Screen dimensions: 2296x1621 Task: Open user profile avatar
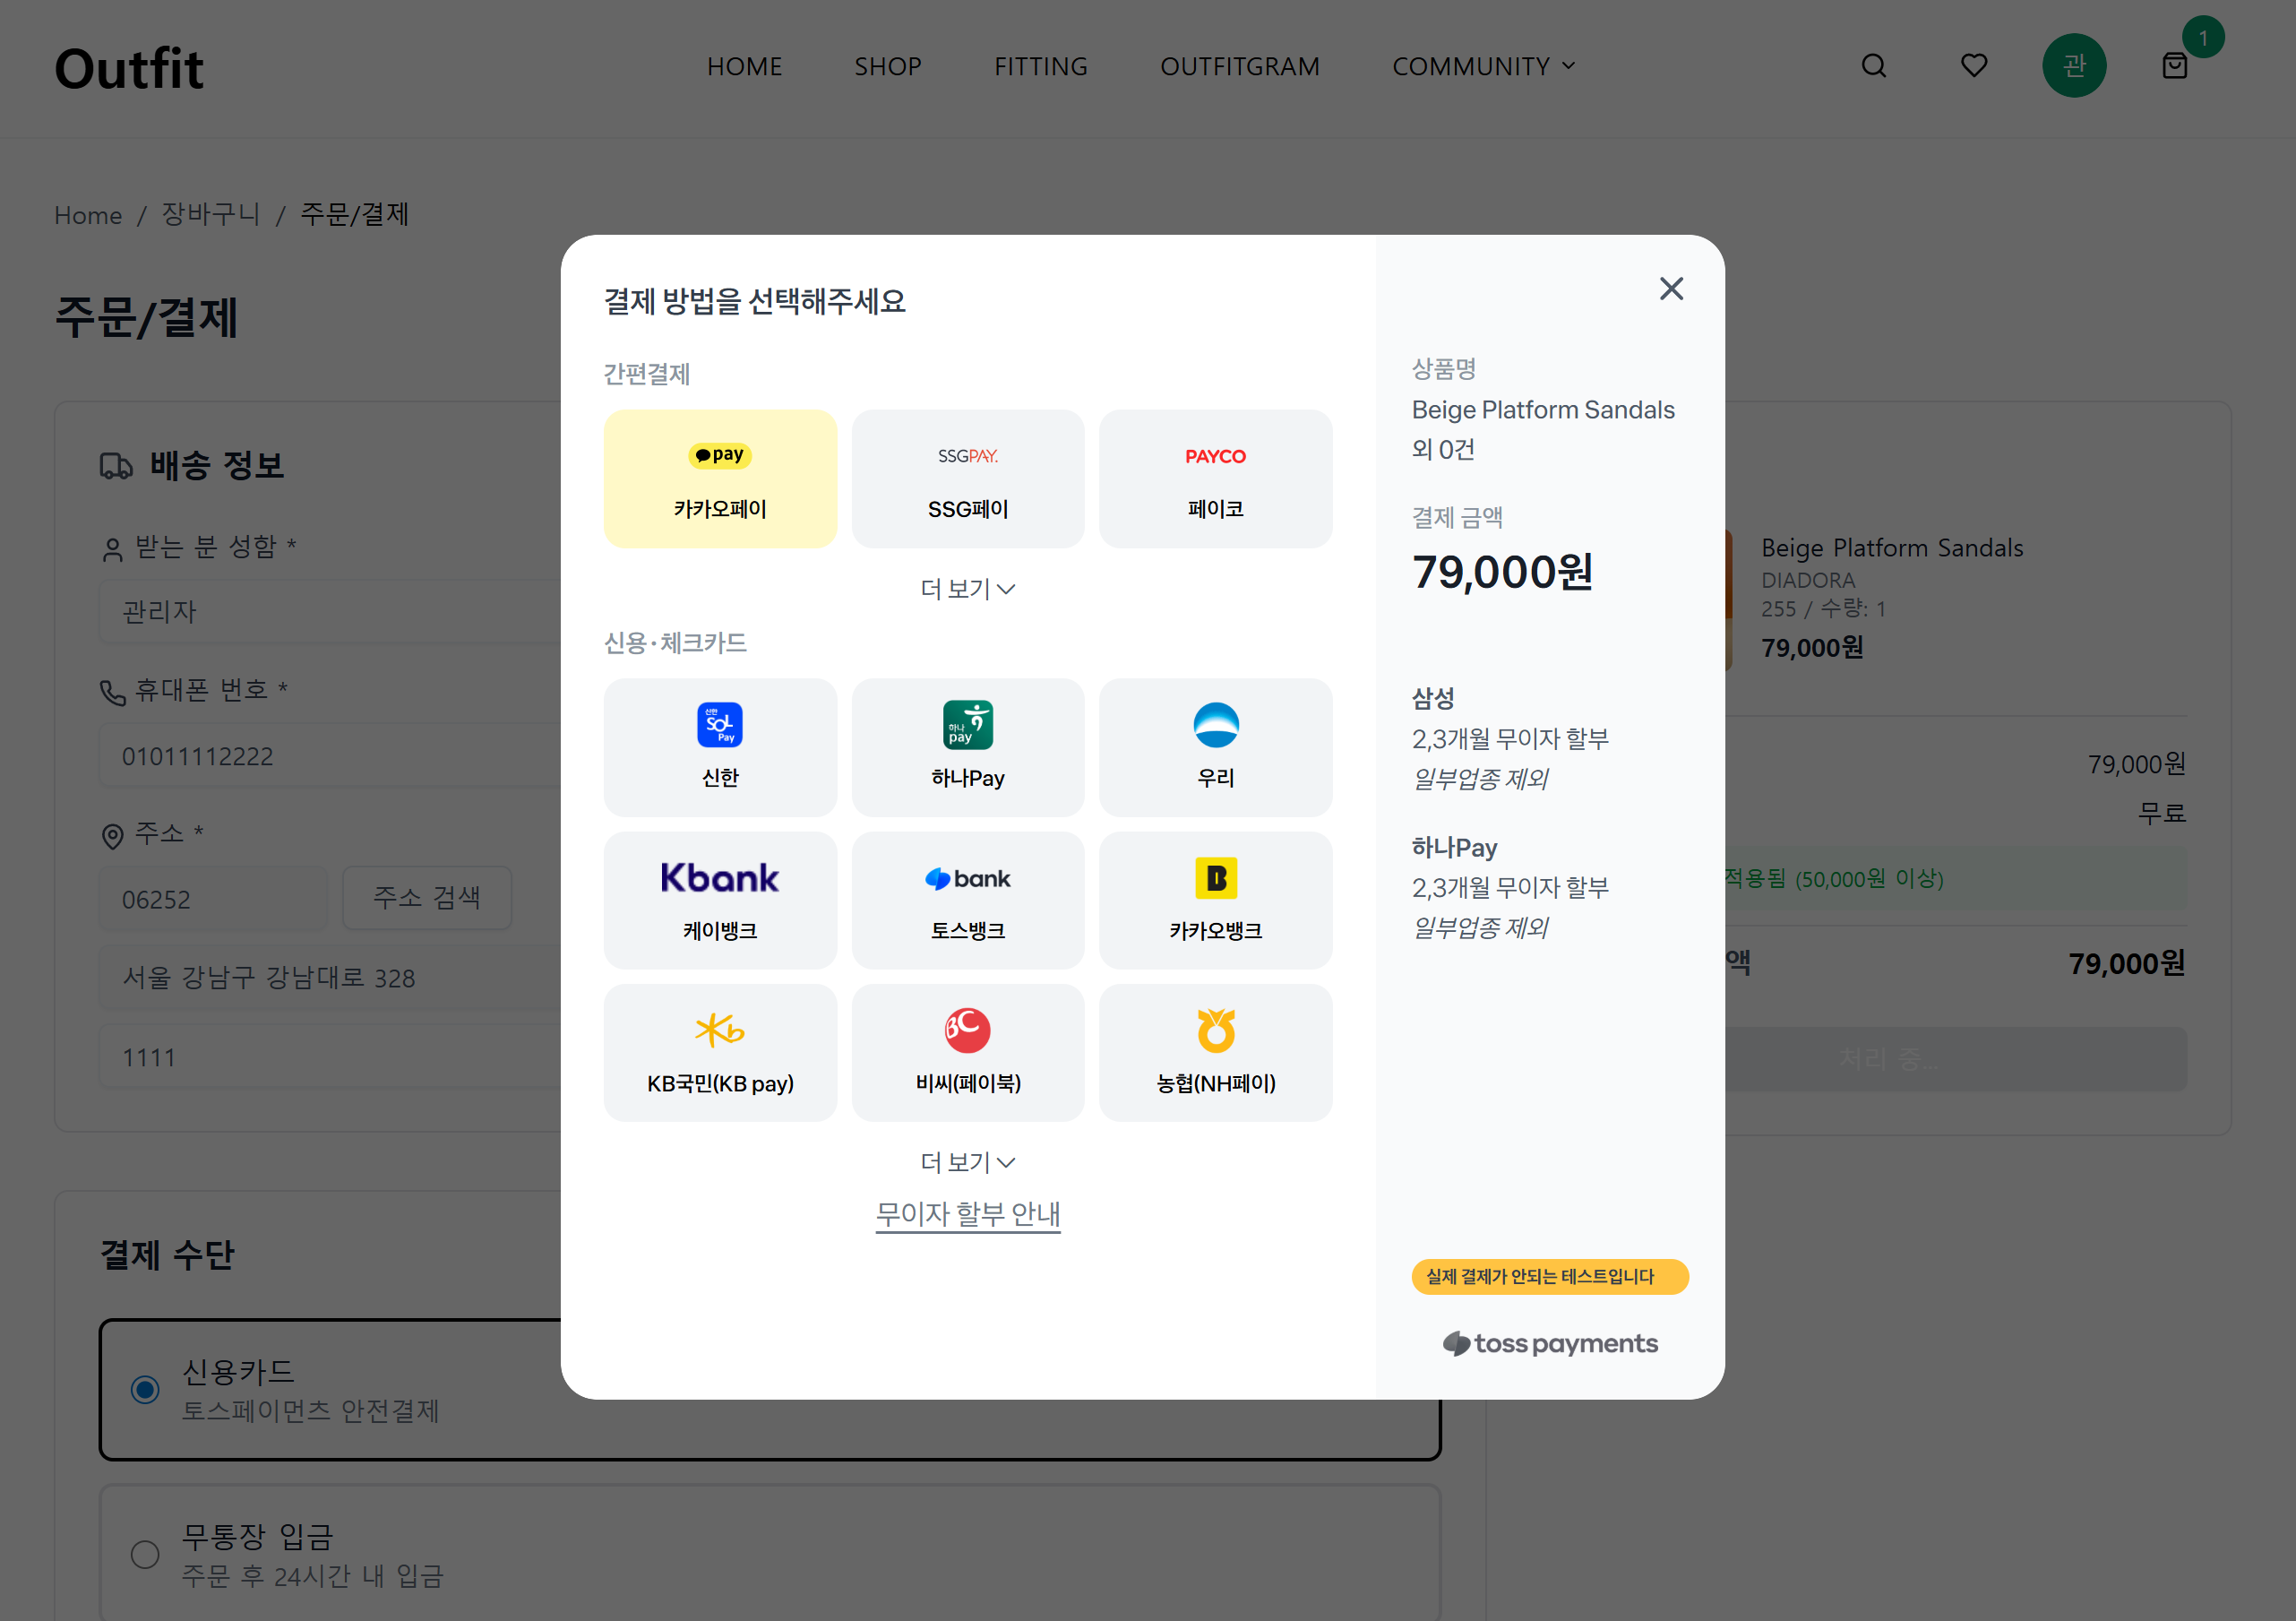coord(2074,66)
